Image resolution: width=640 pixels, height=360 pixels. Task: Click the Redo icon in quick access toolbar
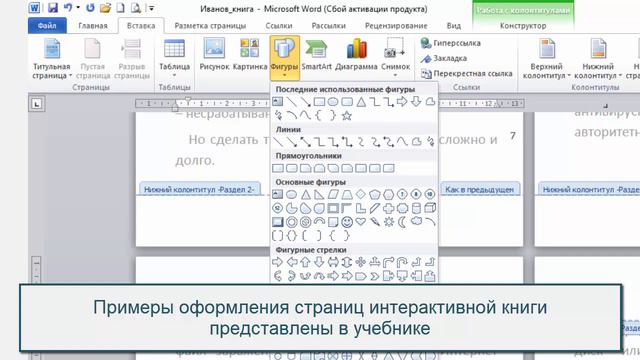90,8
